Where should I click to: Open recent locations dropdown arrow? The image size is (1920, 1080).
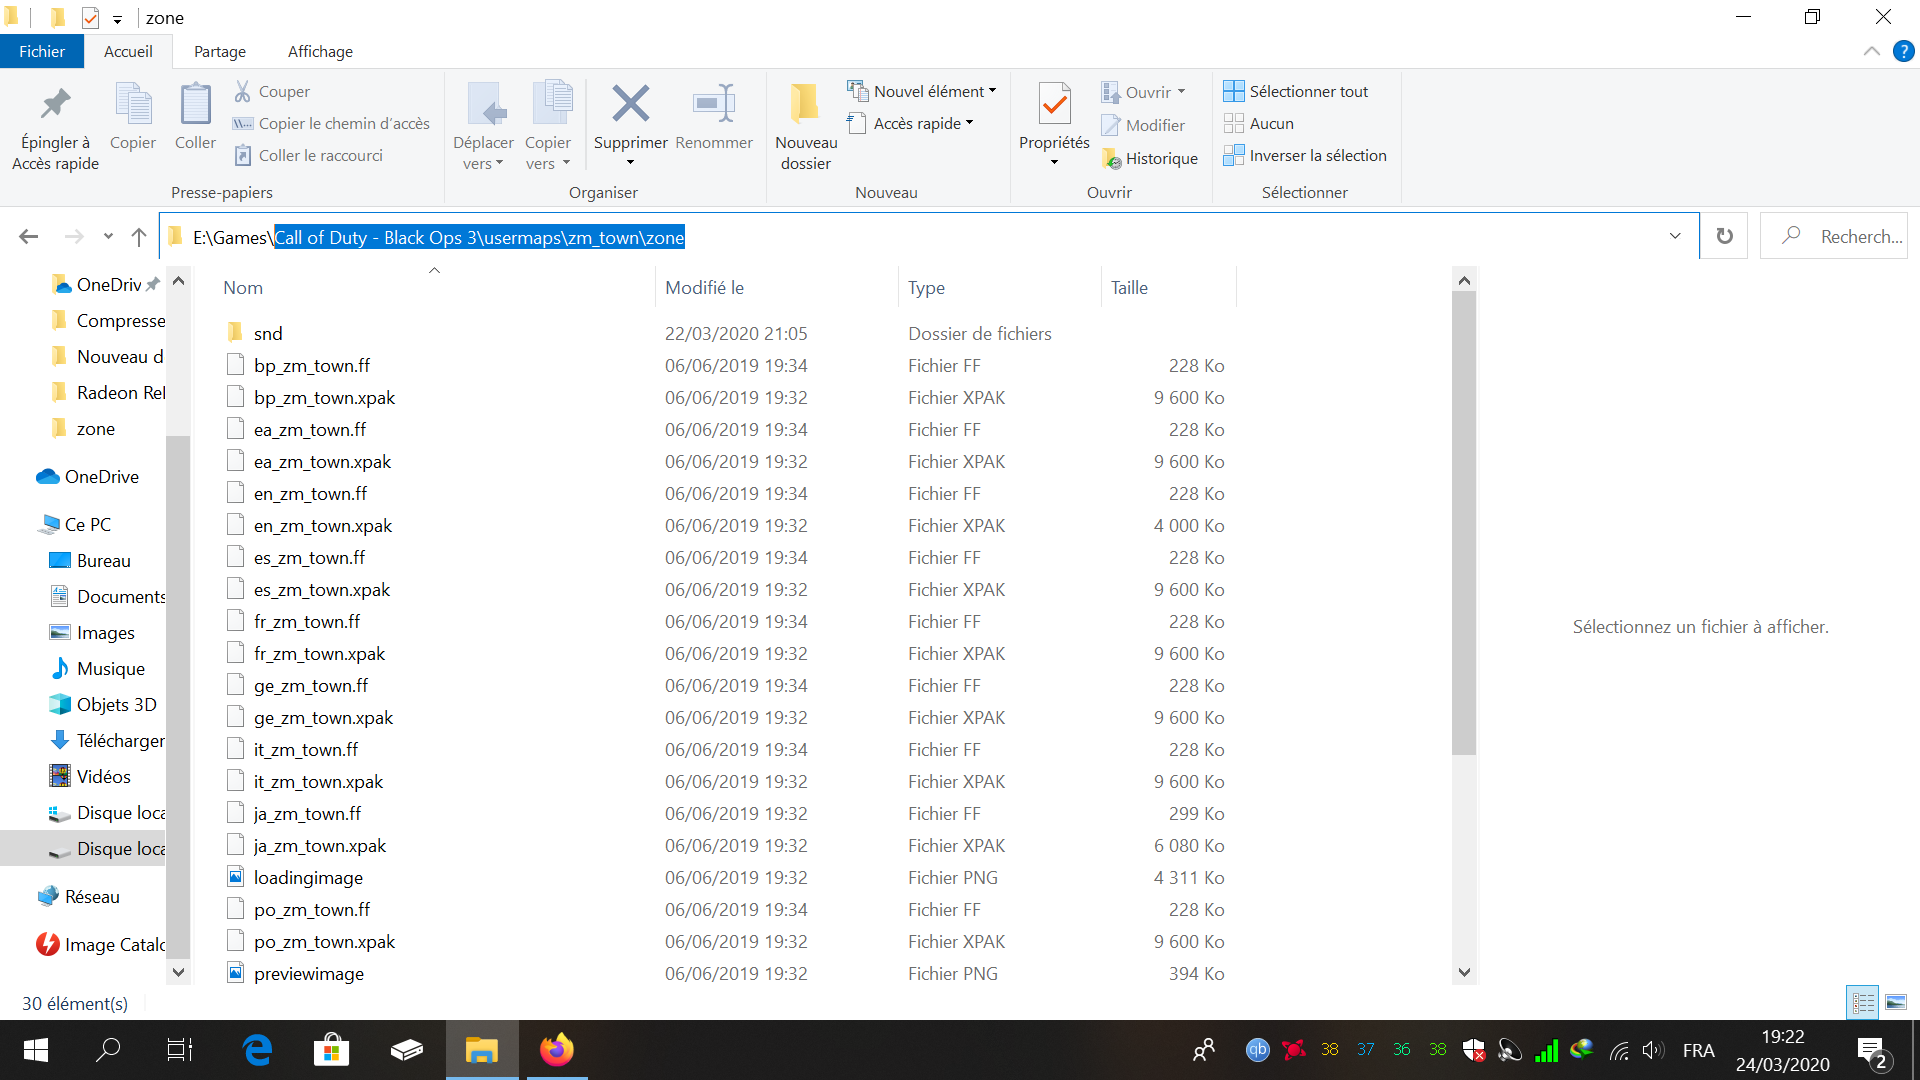108,237
